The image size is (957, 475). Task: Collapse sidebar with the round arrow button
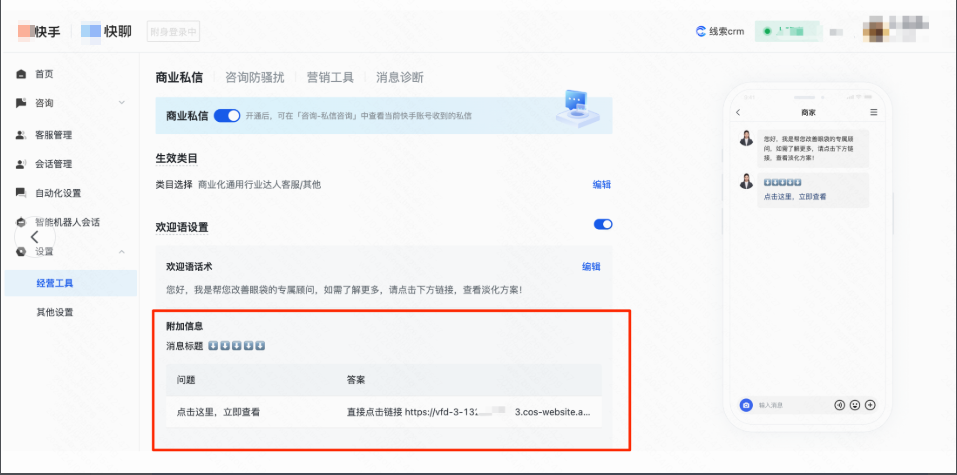click(x=35, y=237)
